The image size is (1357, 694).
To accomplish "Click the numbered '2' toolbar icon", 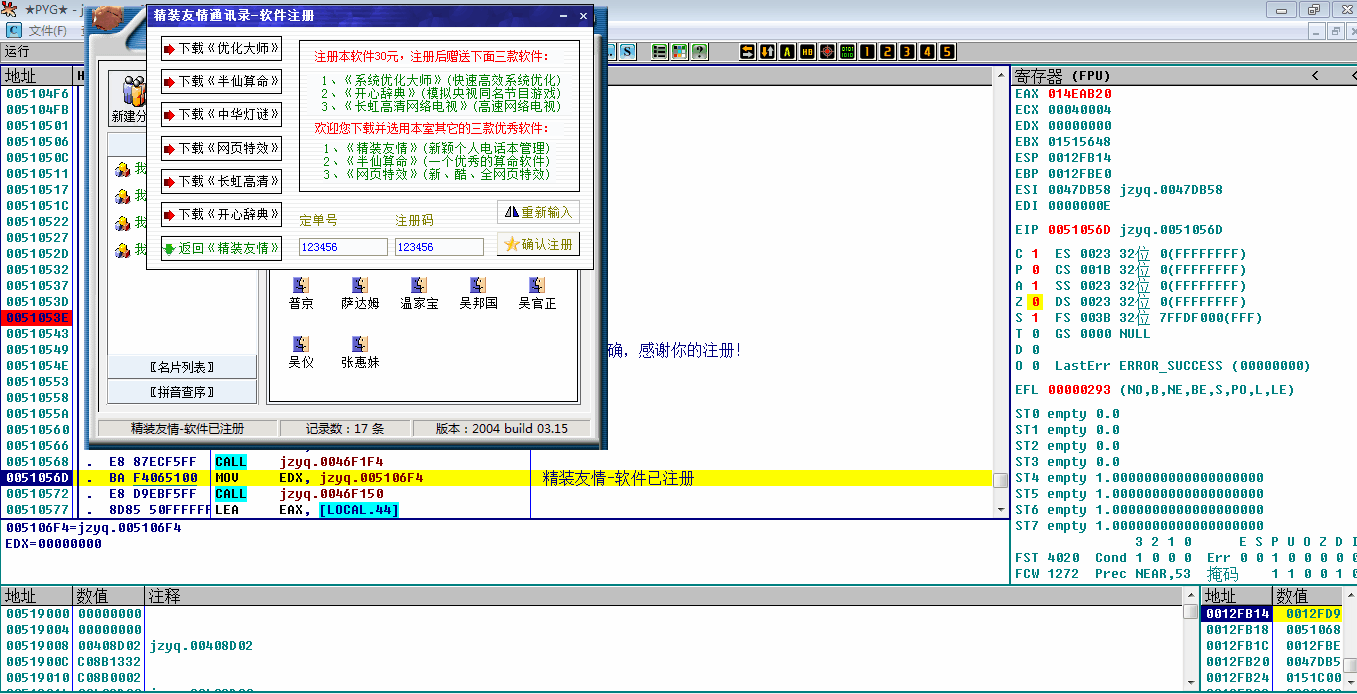I will click(887, 51).
